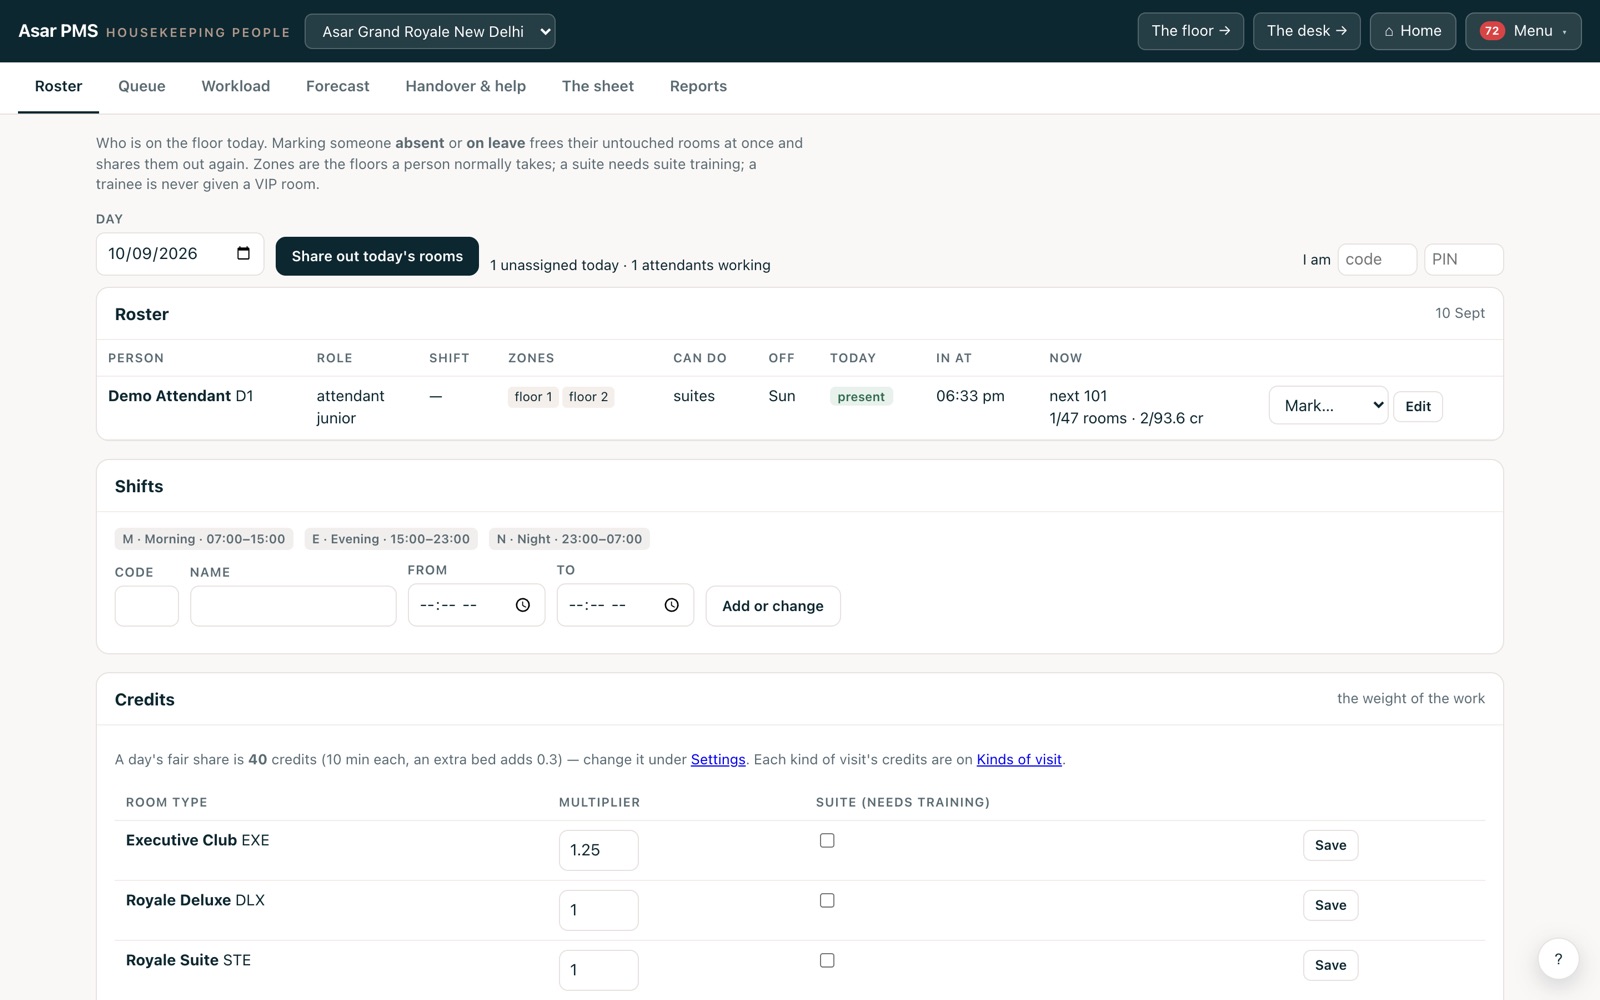The image size is (1600, 1000).
Task: Select the Roster tab
Action: 59,86
